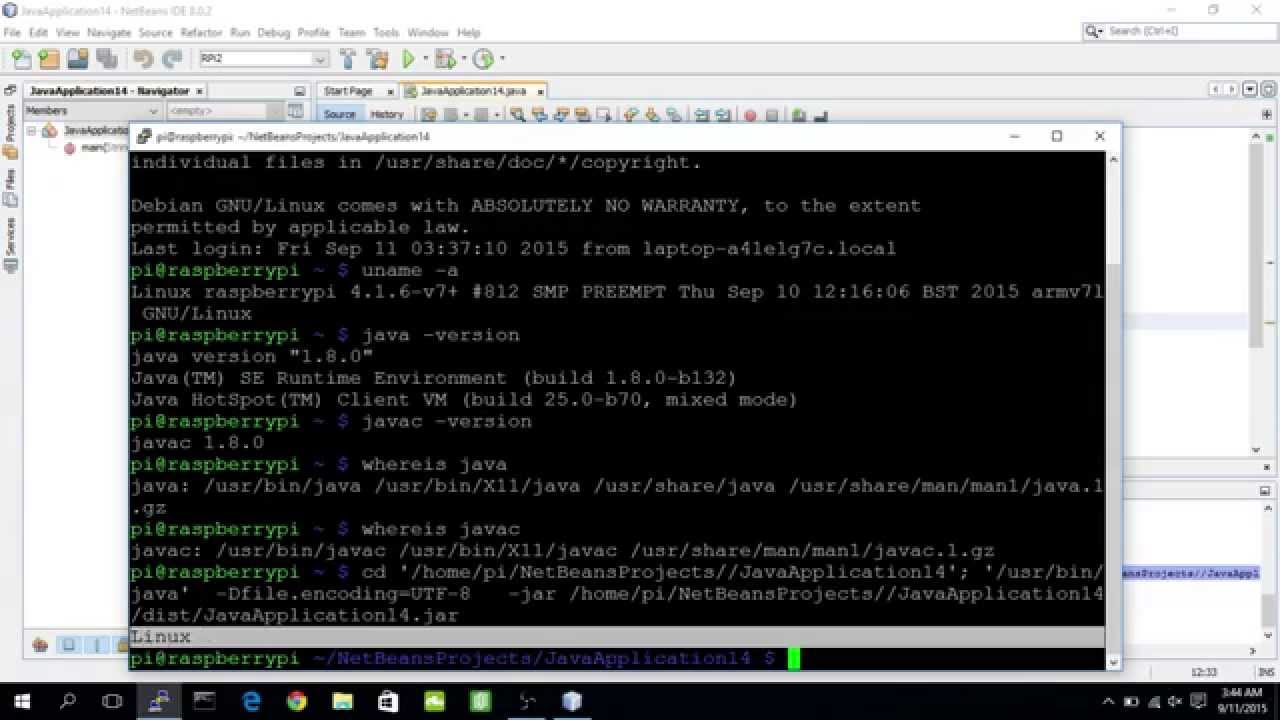Click the New File toolbar icon

tap(20, 59)
